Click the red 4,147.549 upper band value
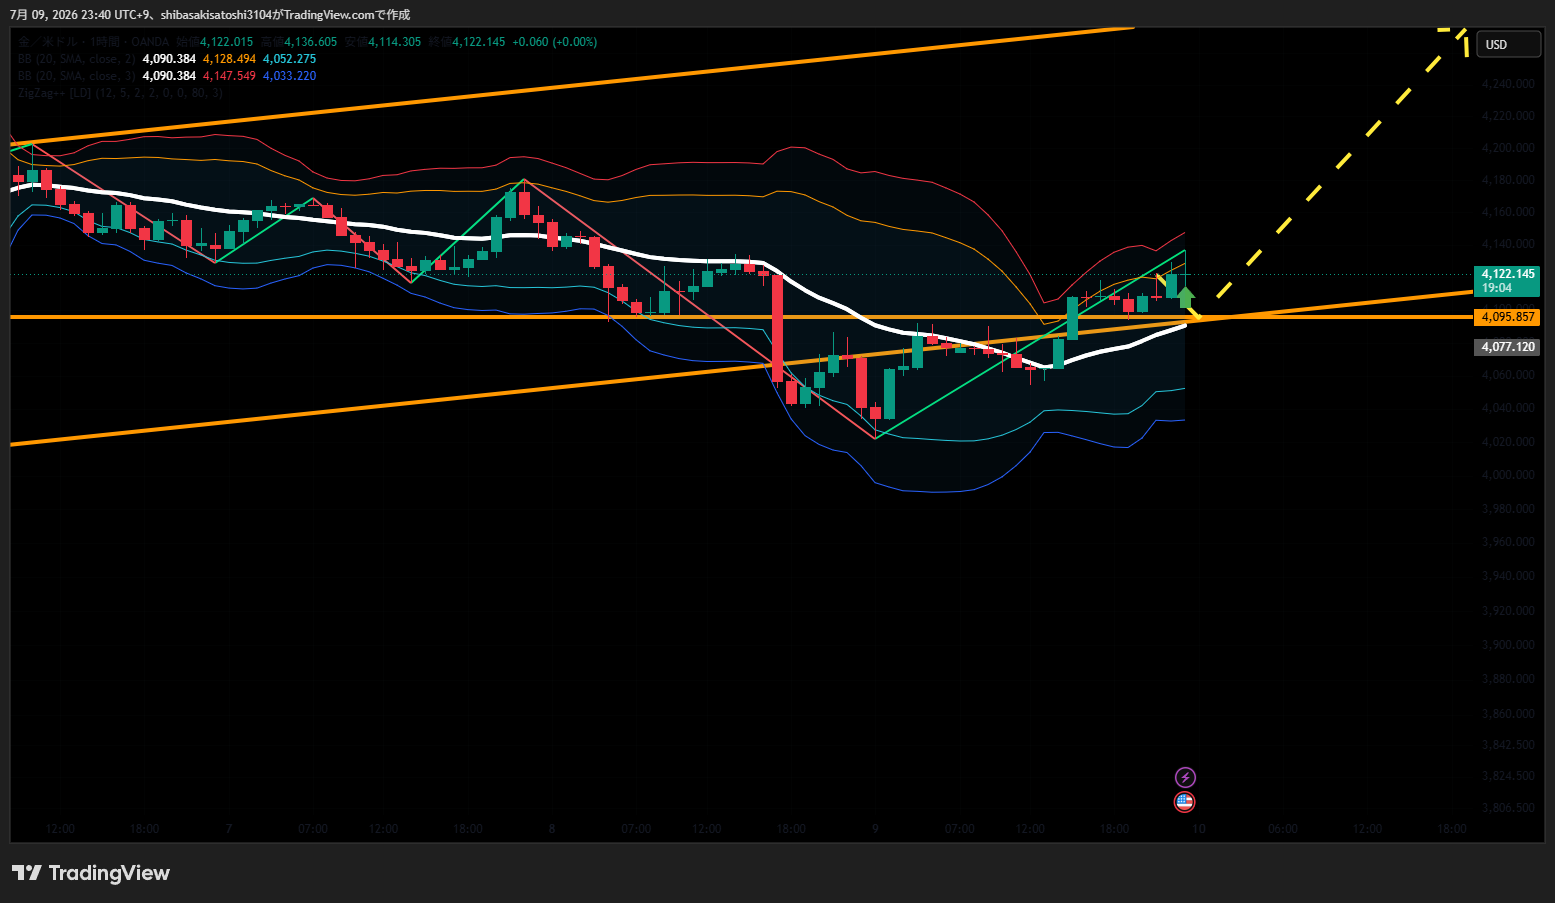Image resolution: width=1555 pixels, height=903 pixels. point(229,76)
